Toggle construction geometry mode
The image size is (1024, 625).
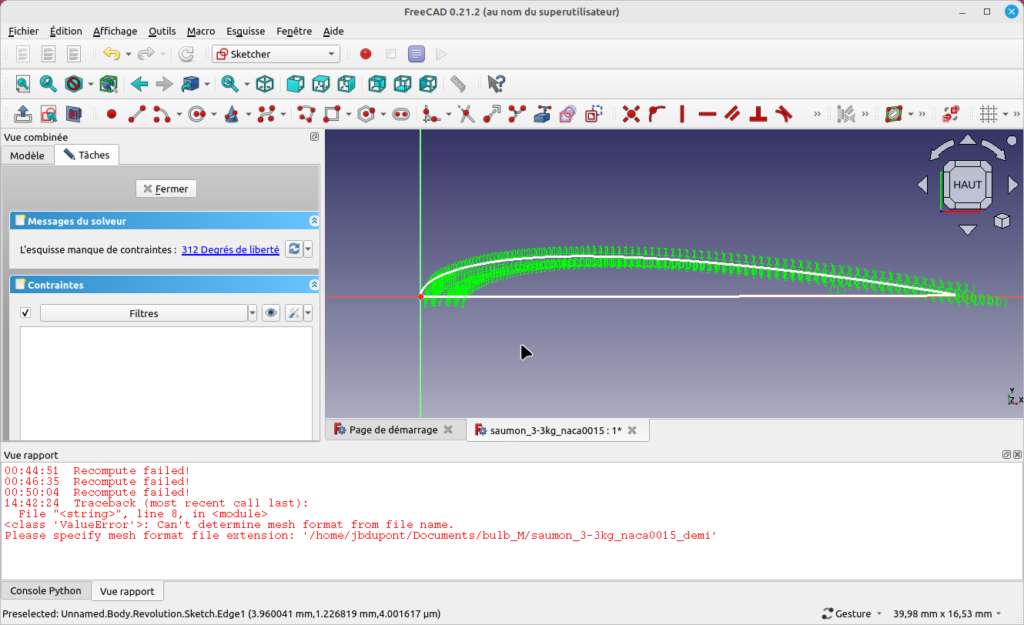594,114
